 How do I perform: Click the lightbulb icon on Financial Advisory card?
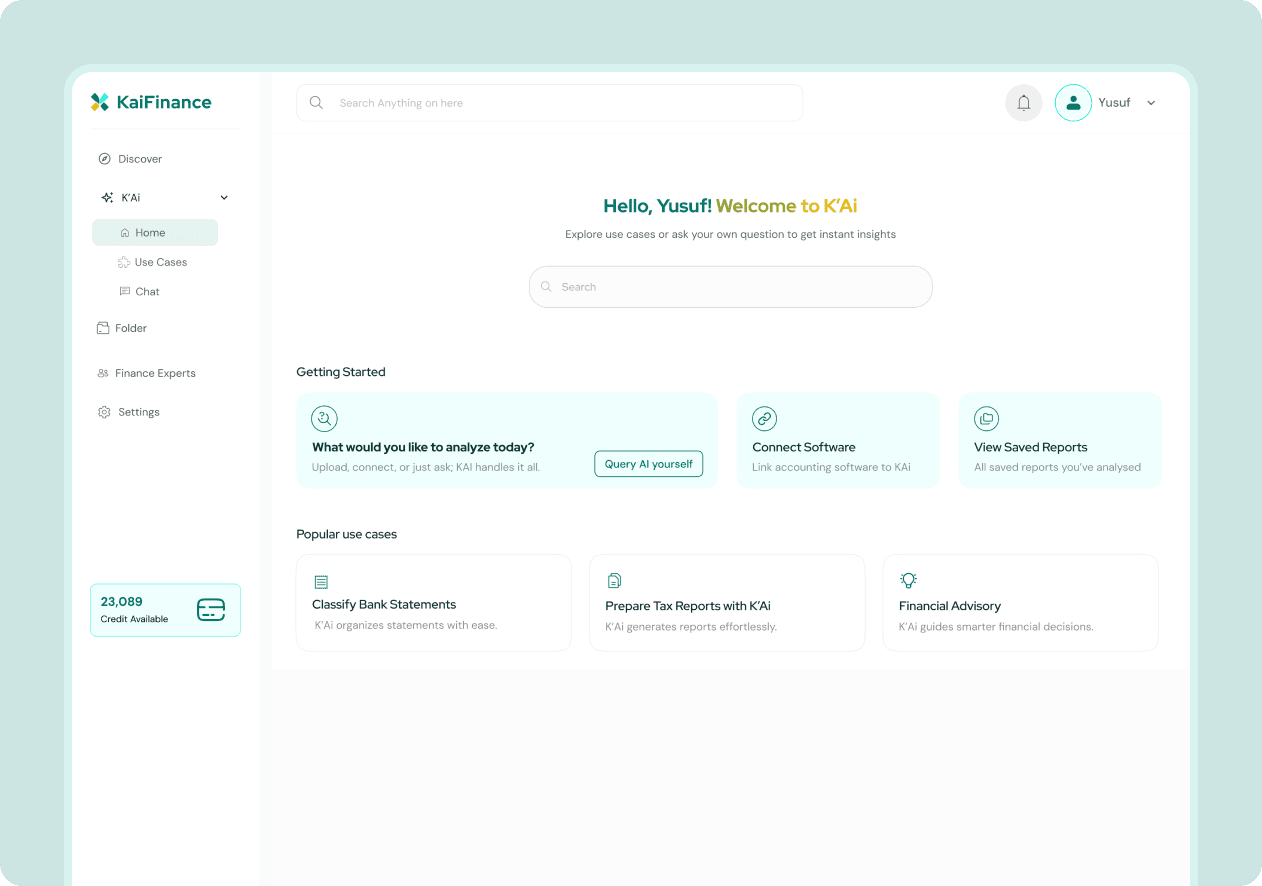tap(908, 580)
